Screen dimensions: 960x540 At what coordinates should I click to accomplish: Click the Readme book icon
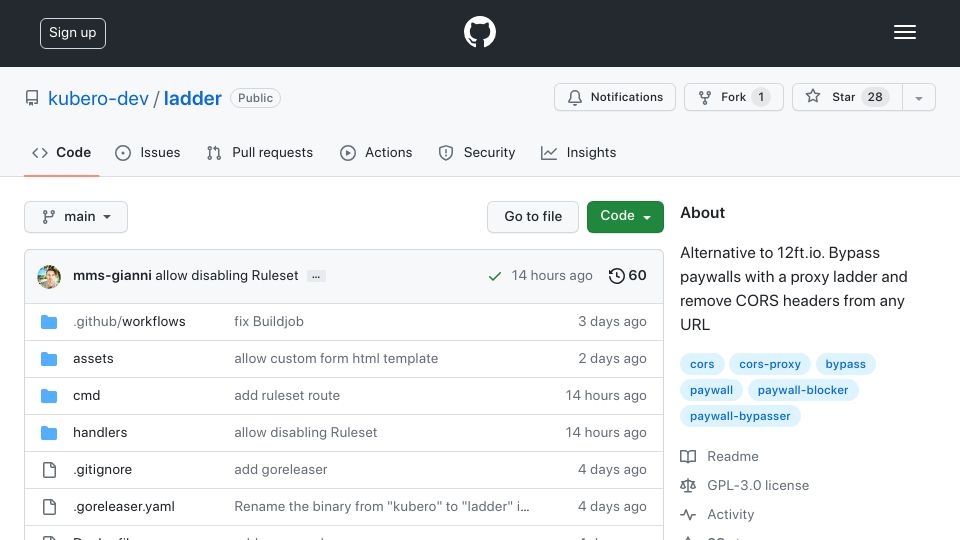tap(688, 457)
